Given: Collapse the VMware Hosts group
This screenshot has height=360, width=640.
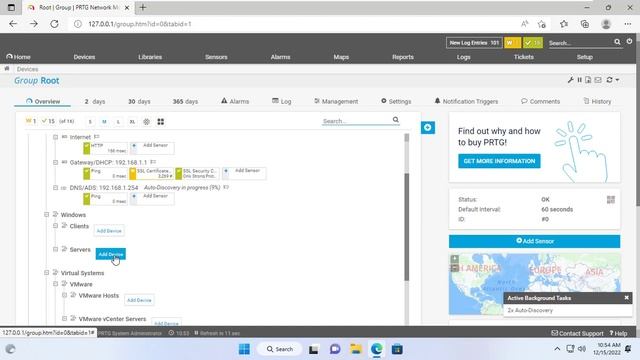Looking at the screenshot, I should [64, 295].
